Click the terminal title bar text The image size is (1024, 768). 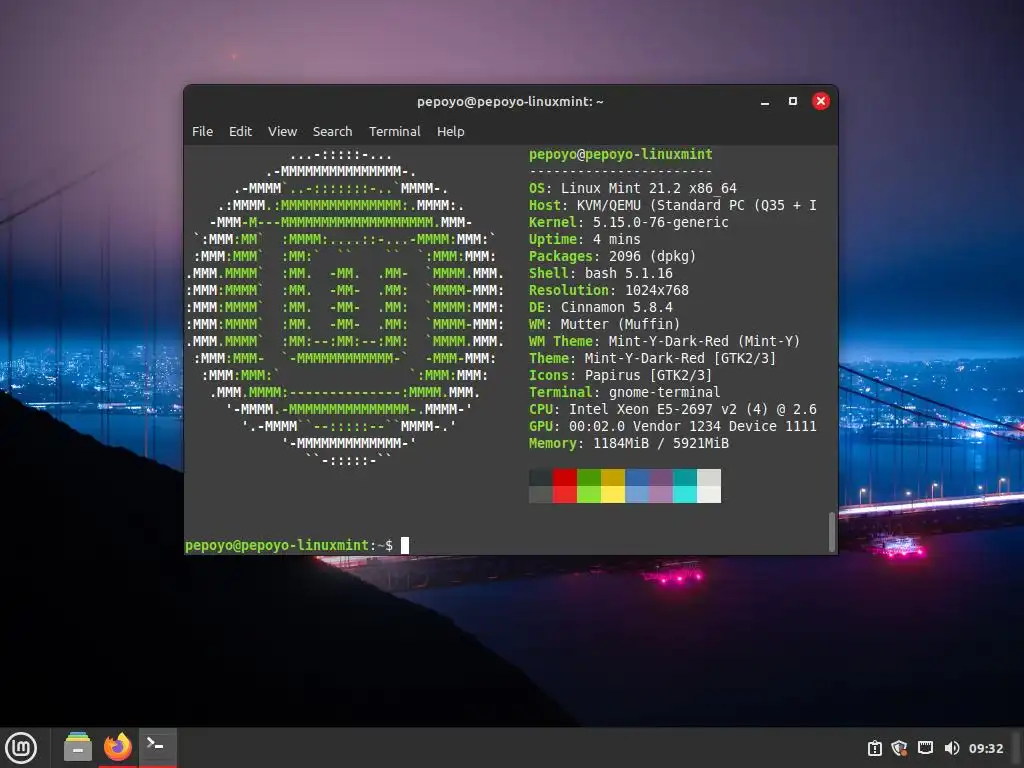[510, 101]
